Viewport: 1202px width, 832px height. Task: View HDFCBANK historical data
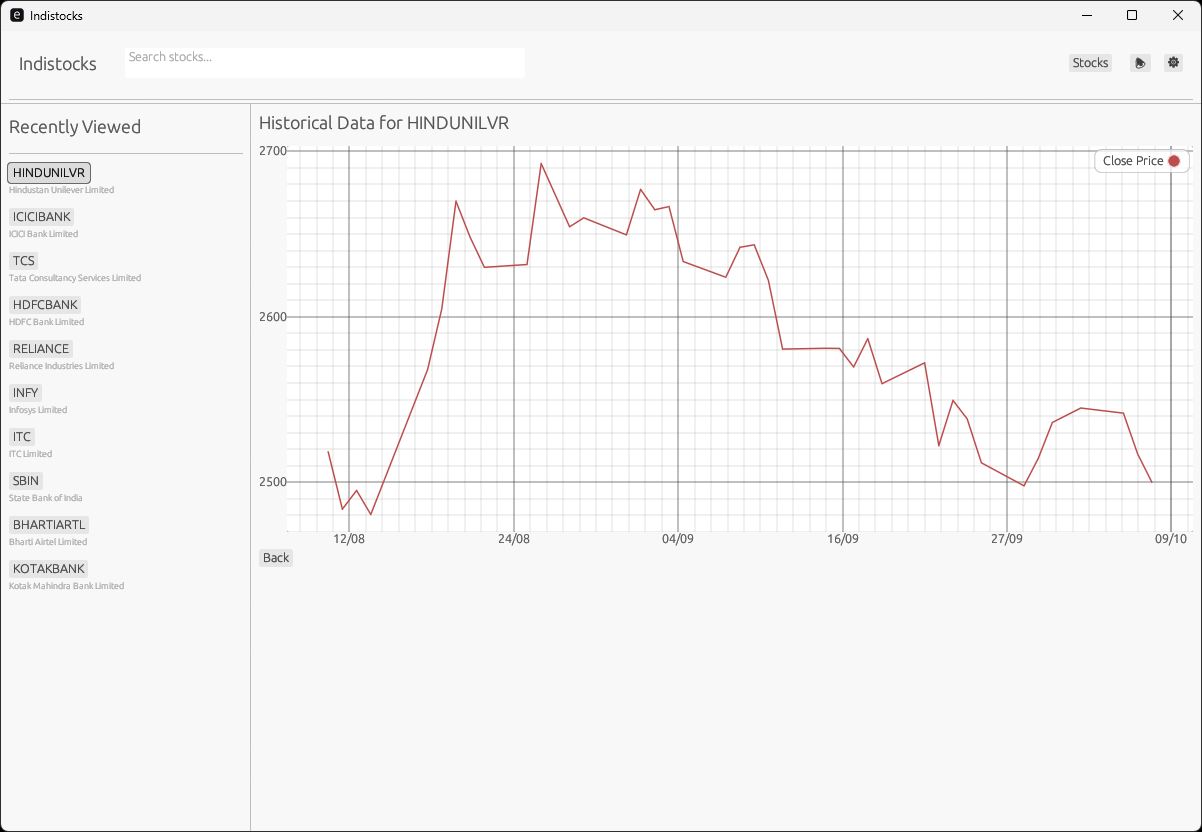[45, 304]
